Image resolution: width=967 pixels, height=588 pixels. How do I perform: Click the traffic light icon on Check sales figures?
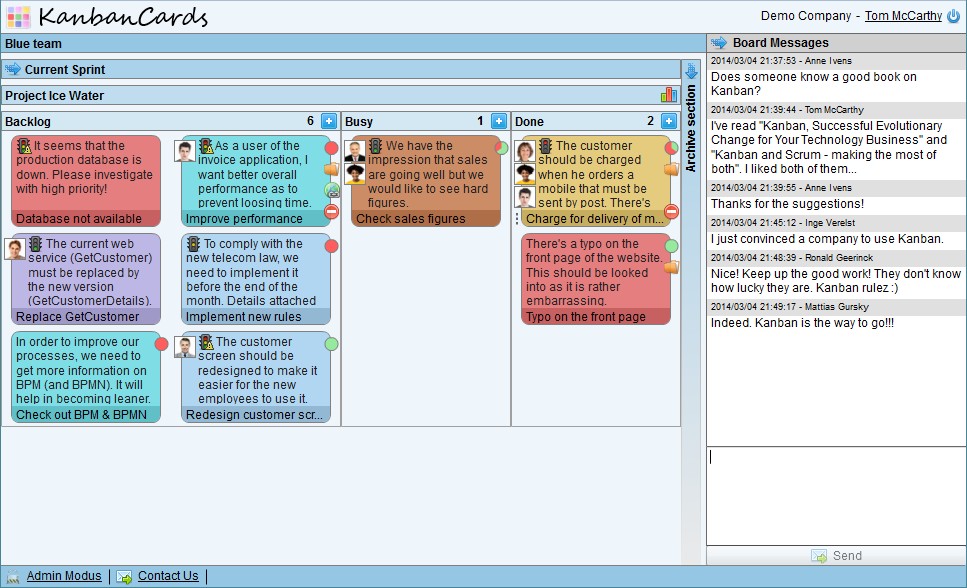375,146
